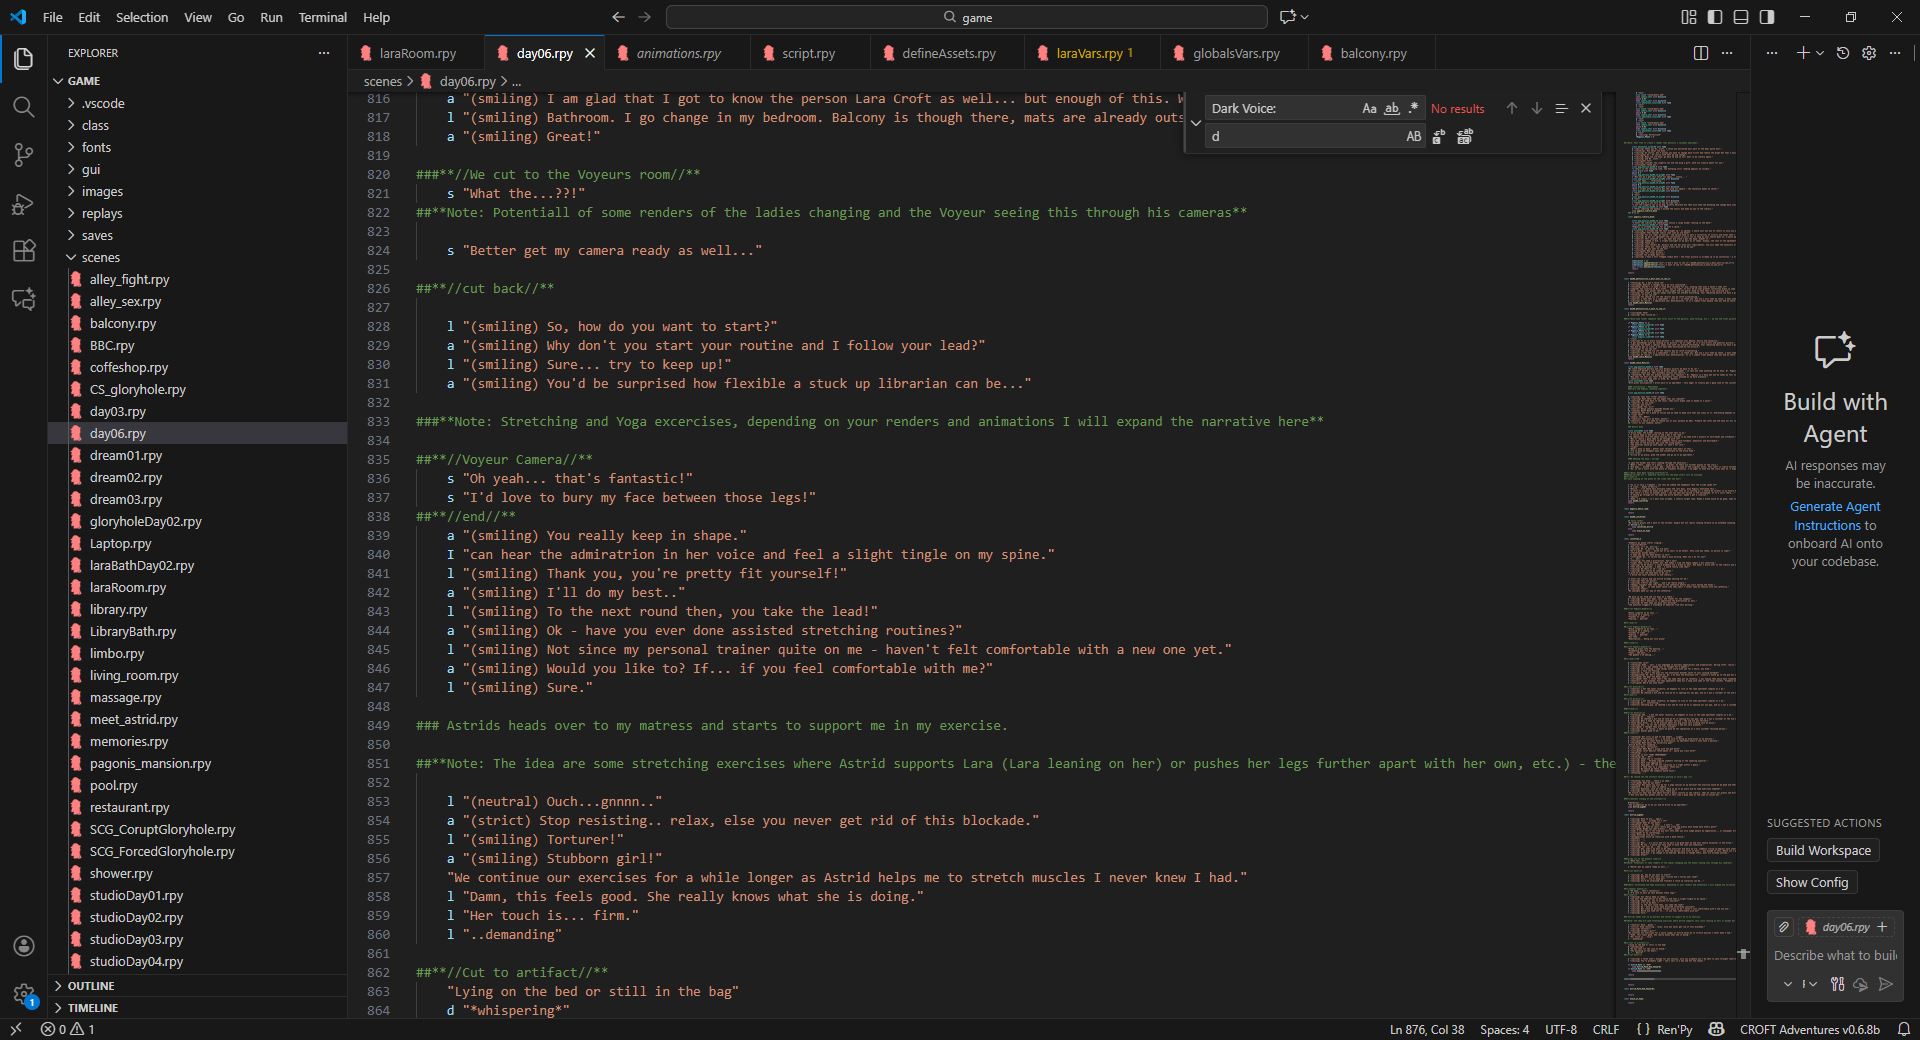
Task: Toggle Primary Side Bar visibility
Action: pyautogui.click(x=1715, y=17)
